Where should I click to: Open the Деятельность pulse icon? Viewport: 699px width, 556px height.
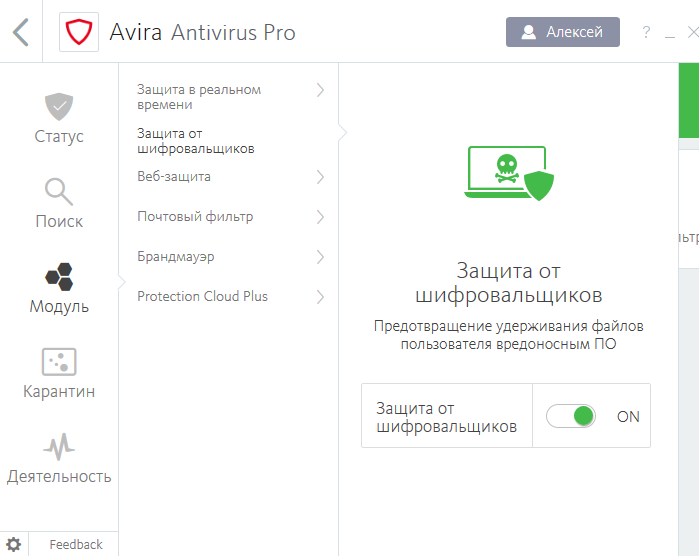59,447
